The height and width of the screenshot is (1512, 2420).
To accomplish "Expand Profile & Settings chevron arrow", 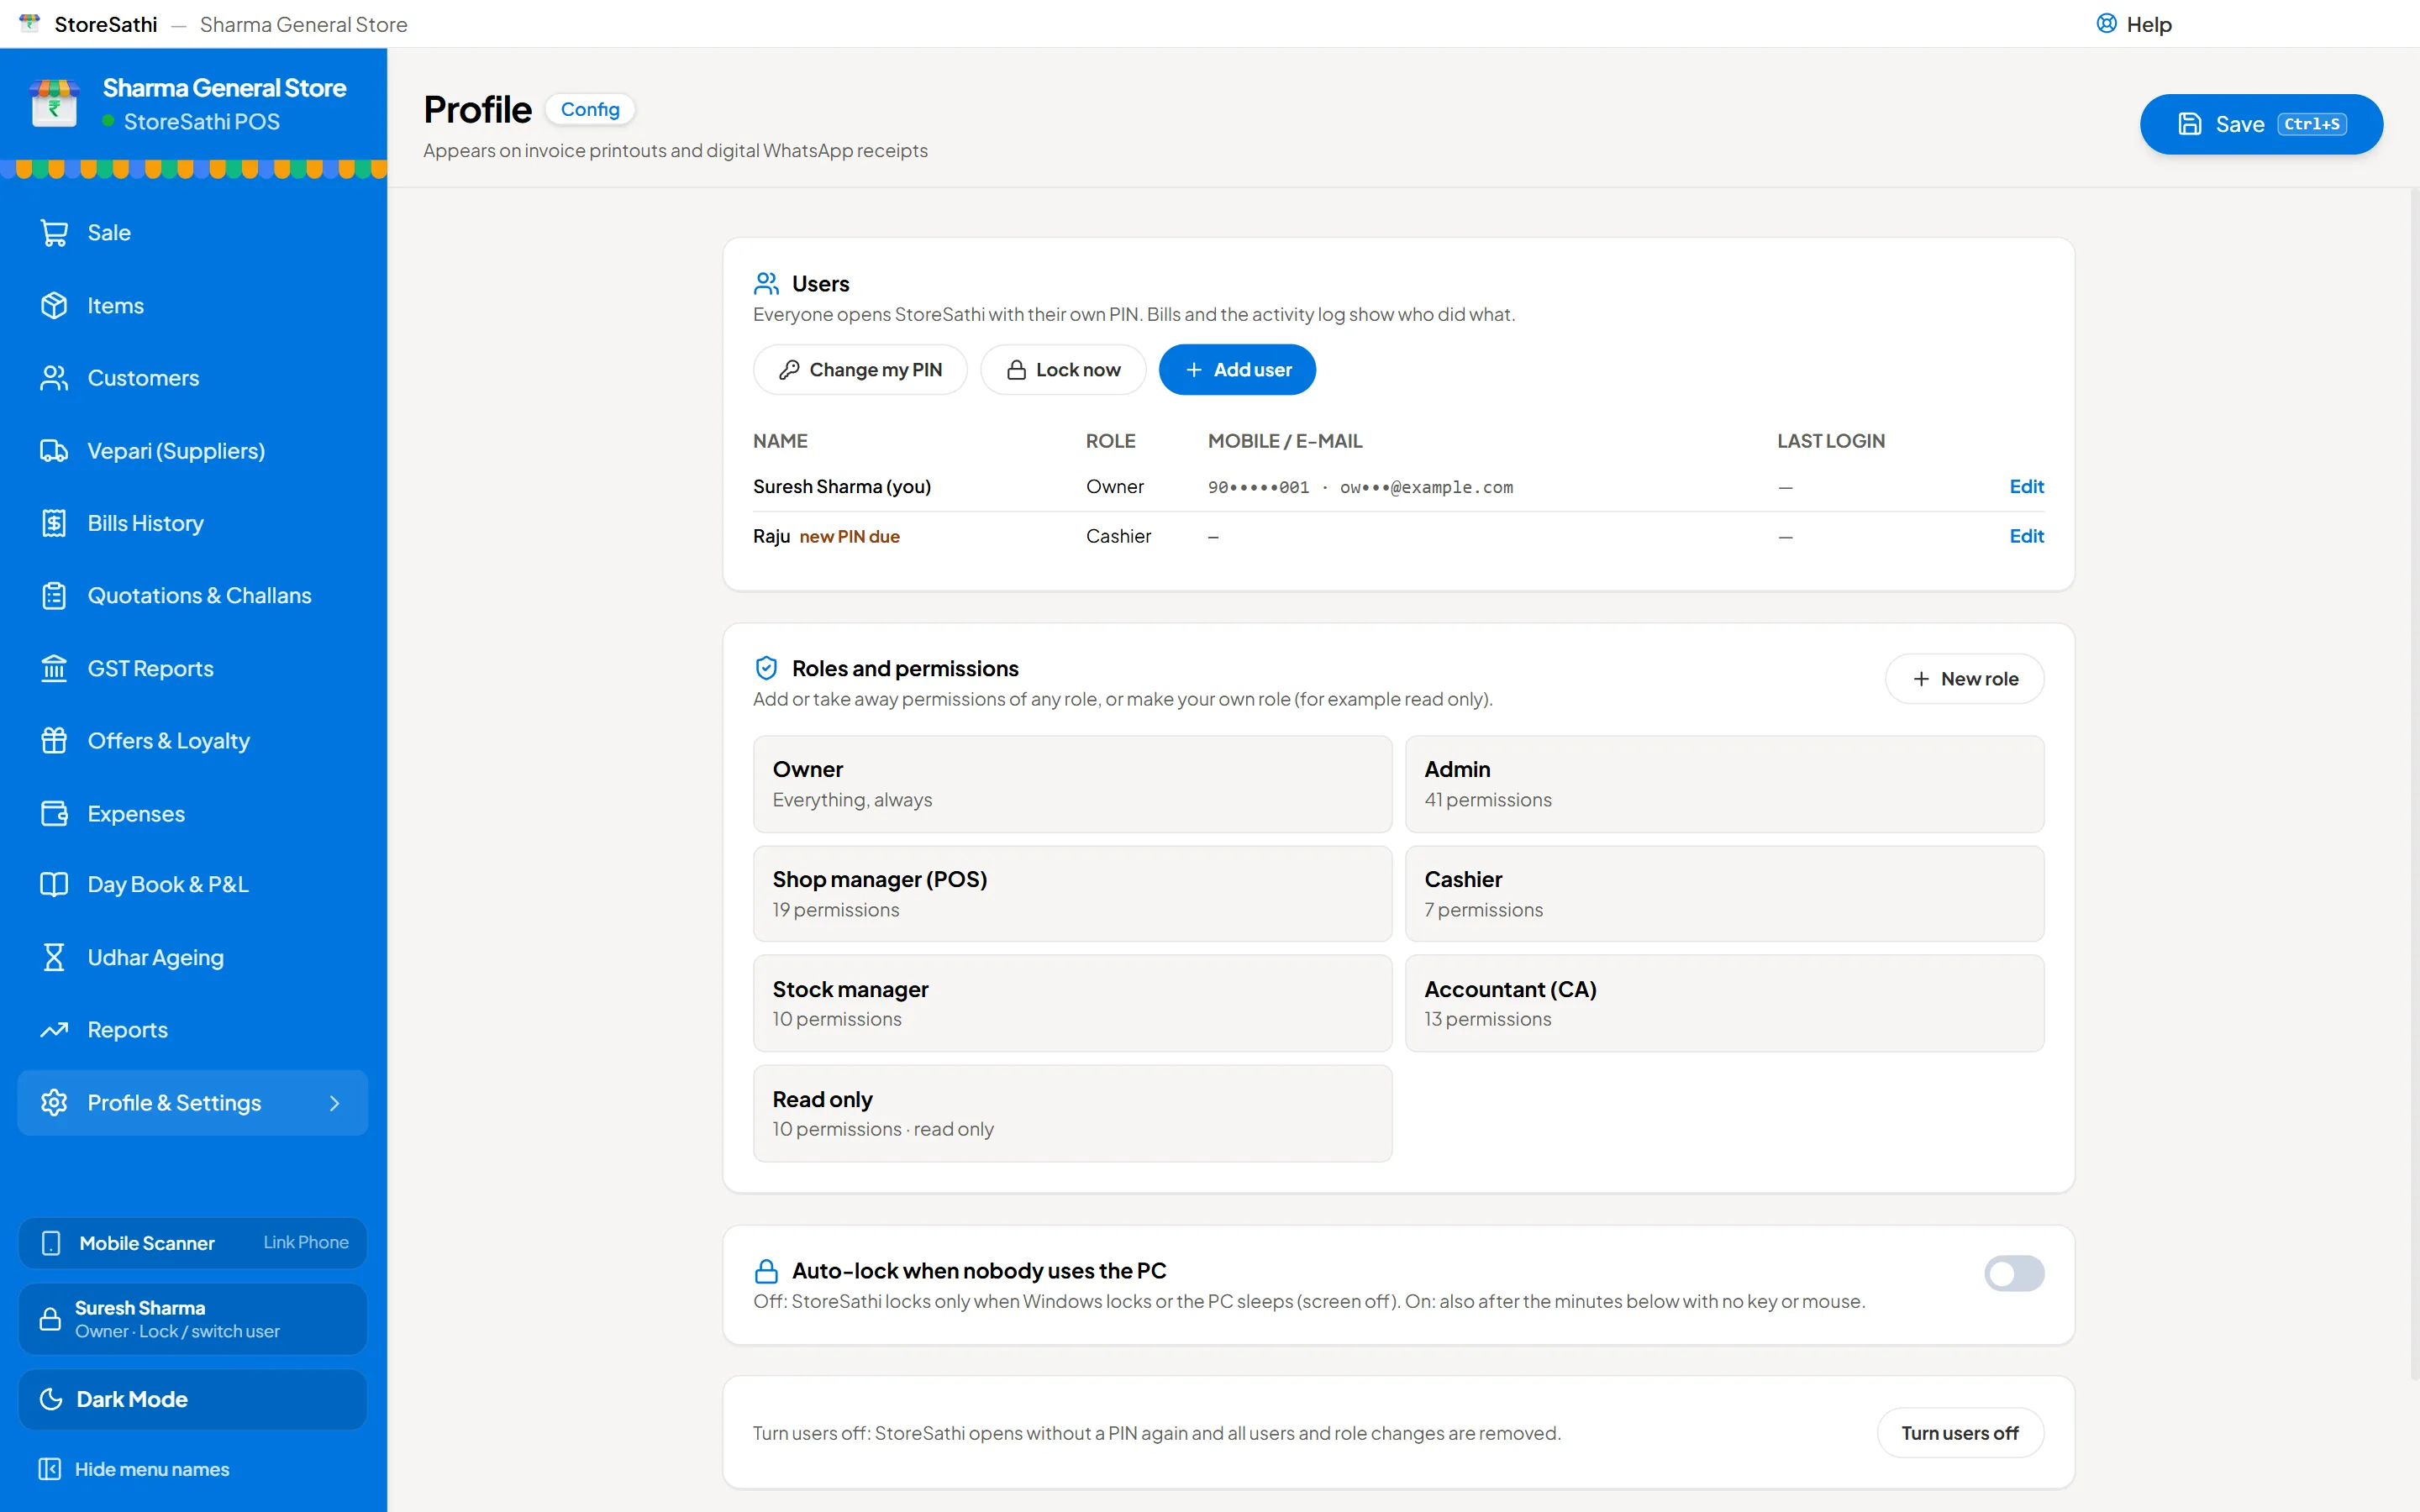I will coord(335,1103).
